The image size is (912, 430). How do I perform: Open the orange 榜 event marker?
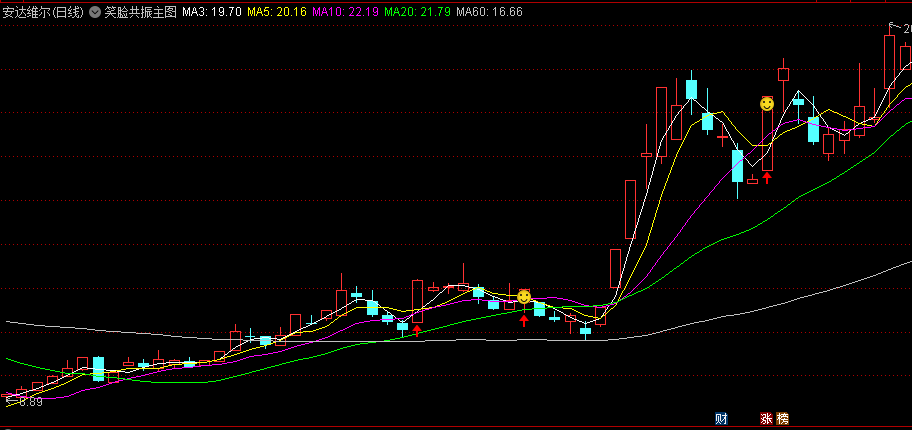pos(782,418)
